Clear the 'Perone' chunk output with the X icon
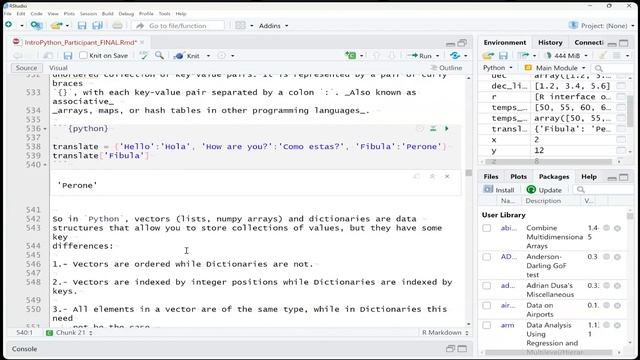Viewport: 640px width, 360px height. [x=447, y=176]
